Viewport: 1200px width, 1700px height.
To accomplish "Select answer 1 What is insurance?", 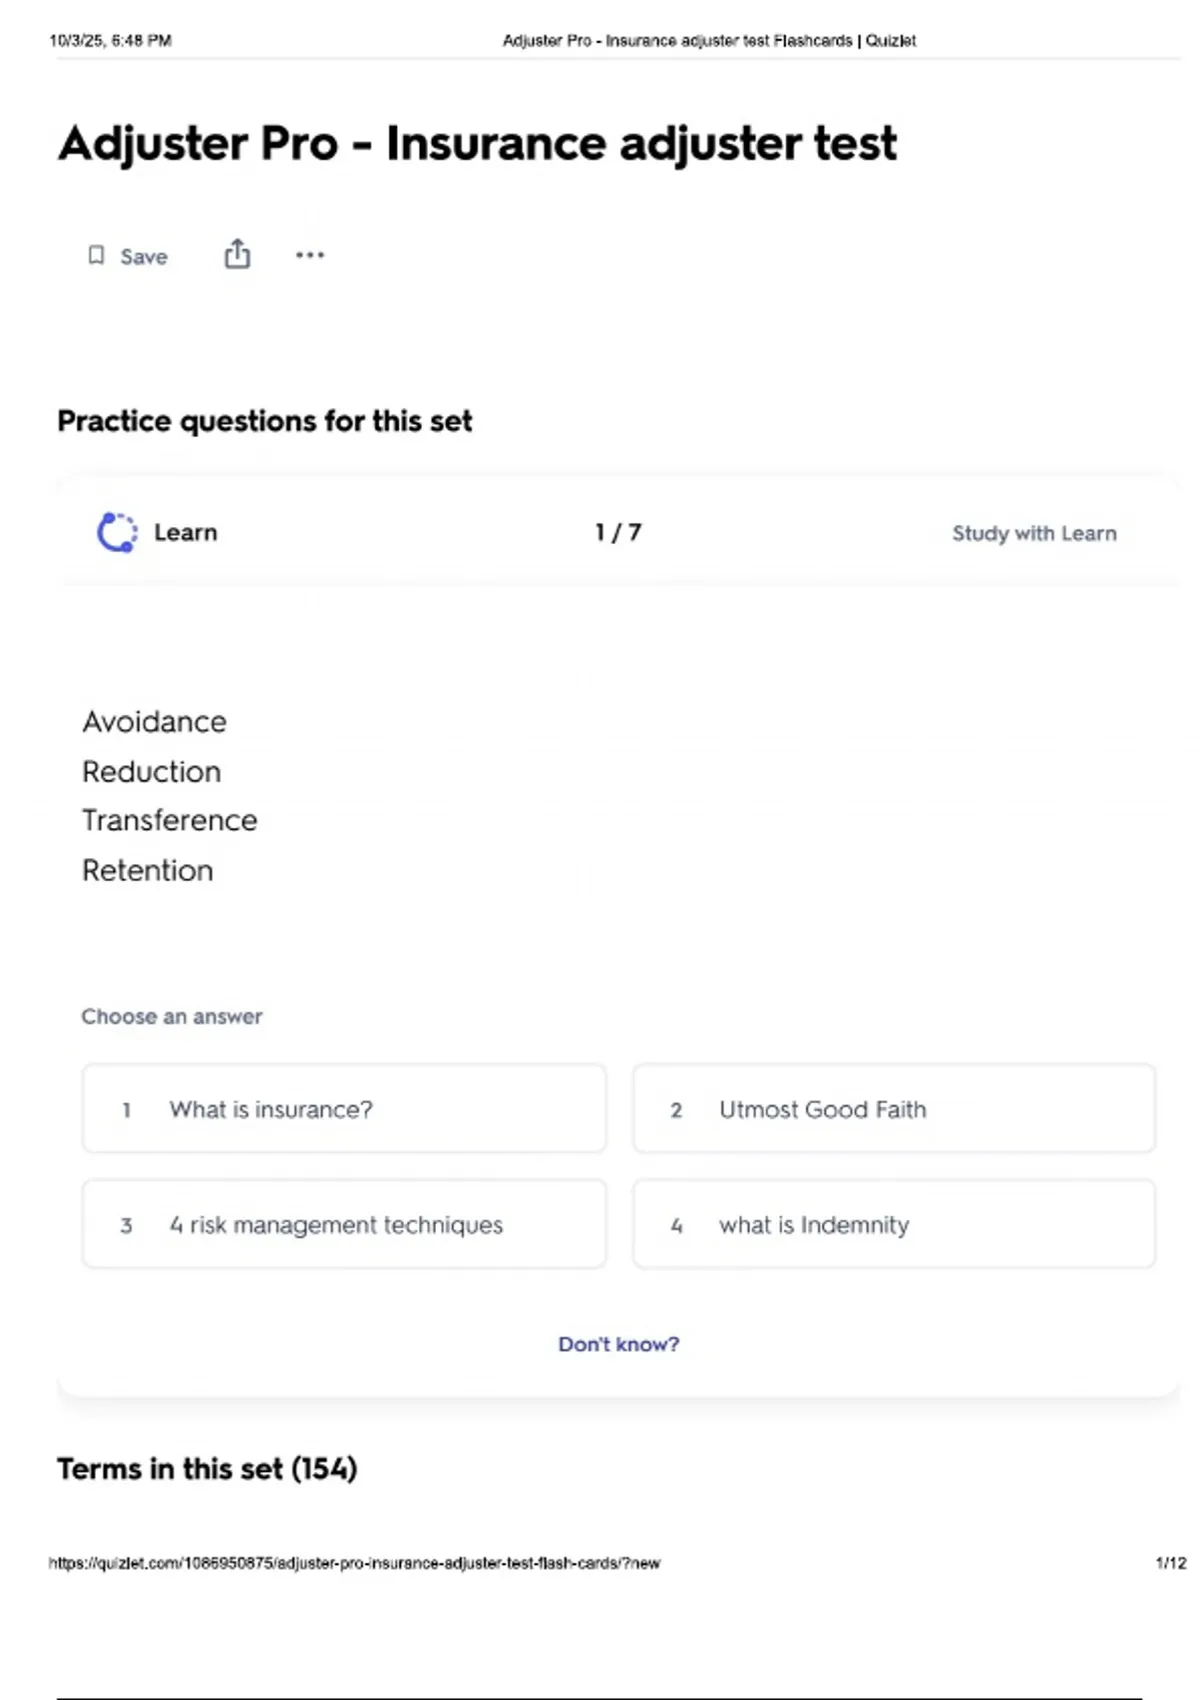I will click(x=344, y=1109).
